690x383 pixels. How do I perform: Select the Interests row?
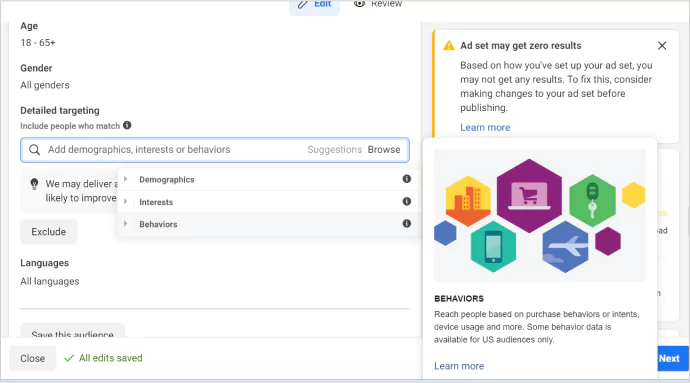coord(268,202)
